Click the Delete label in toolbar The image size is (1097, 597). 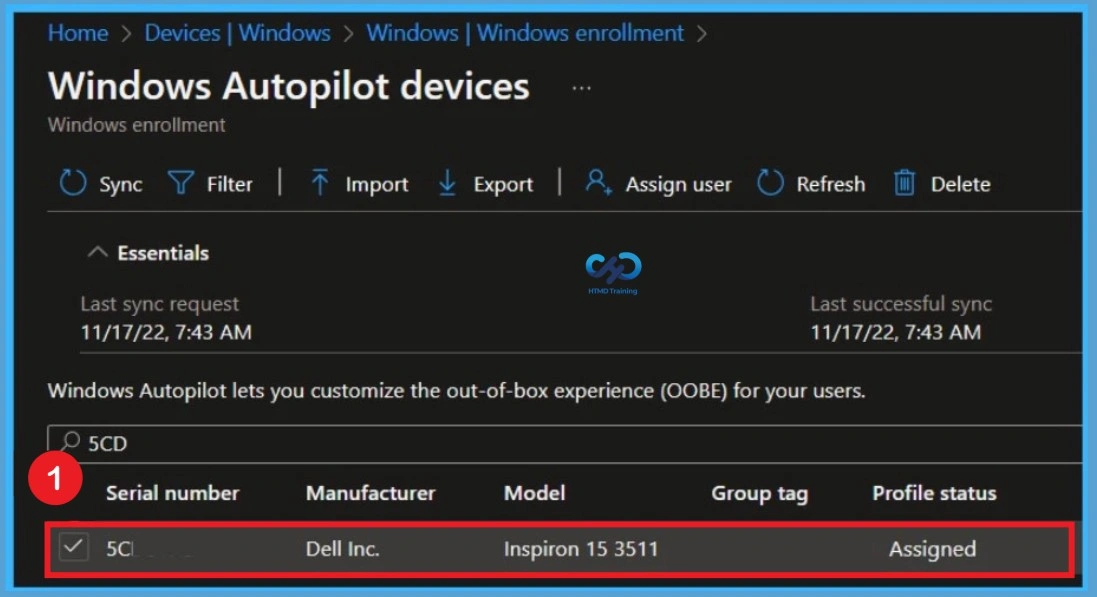click(960, 184)
